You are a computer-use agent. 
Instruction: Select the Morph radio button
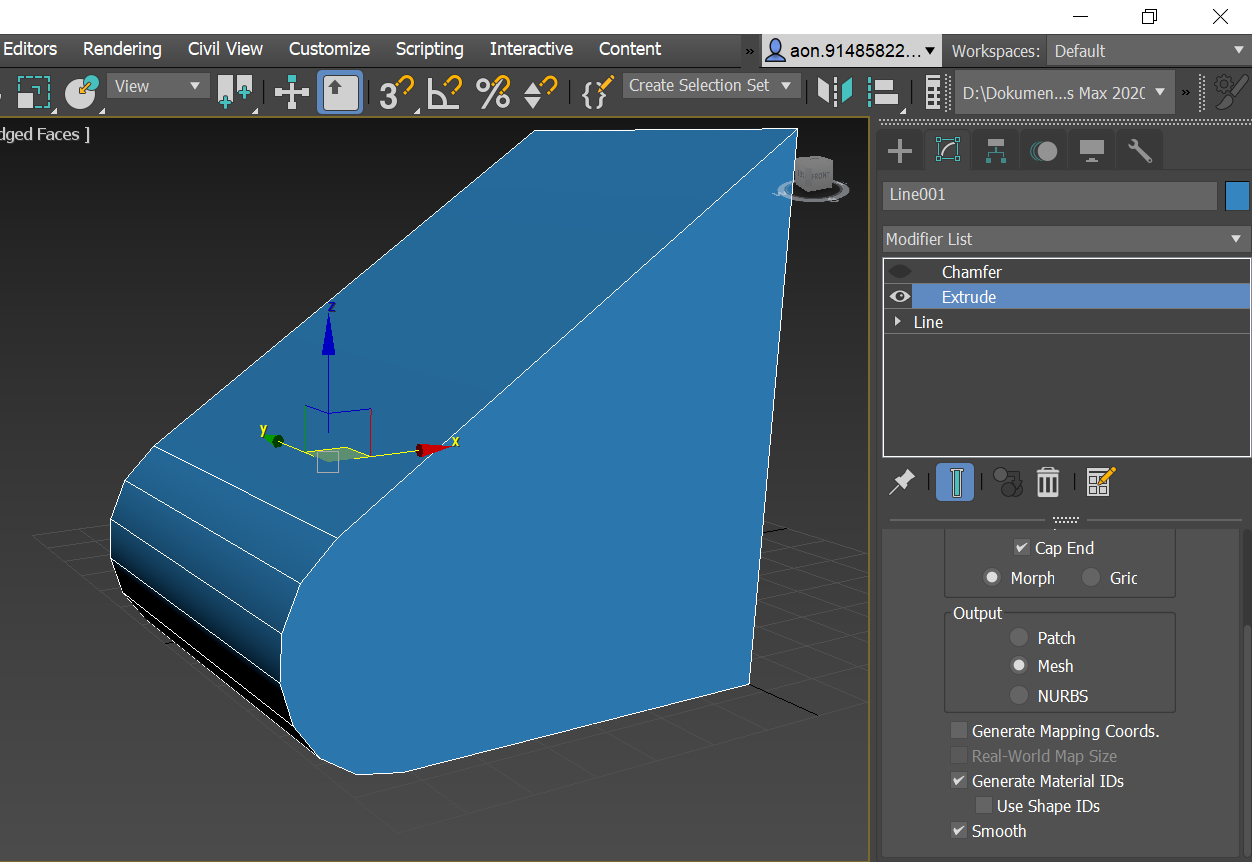[992, 578]
